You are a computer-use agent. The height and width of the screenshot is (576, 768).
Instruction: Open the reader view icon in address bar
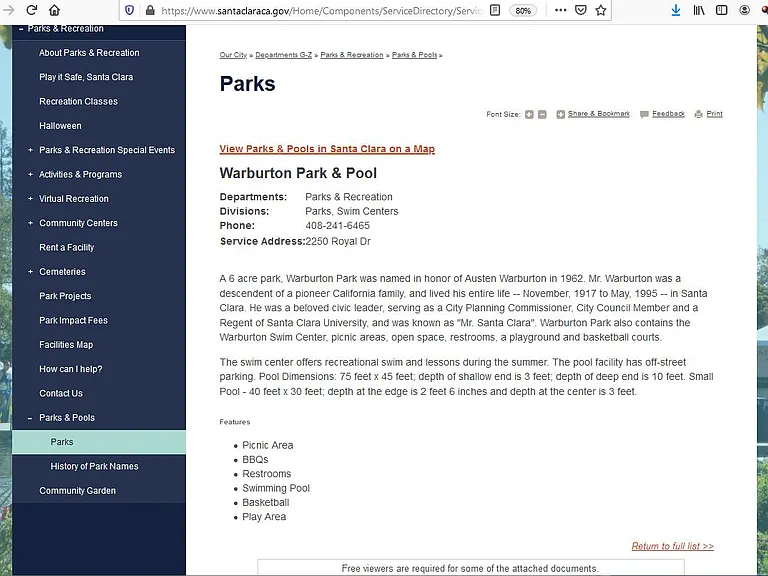pos(495,10)
